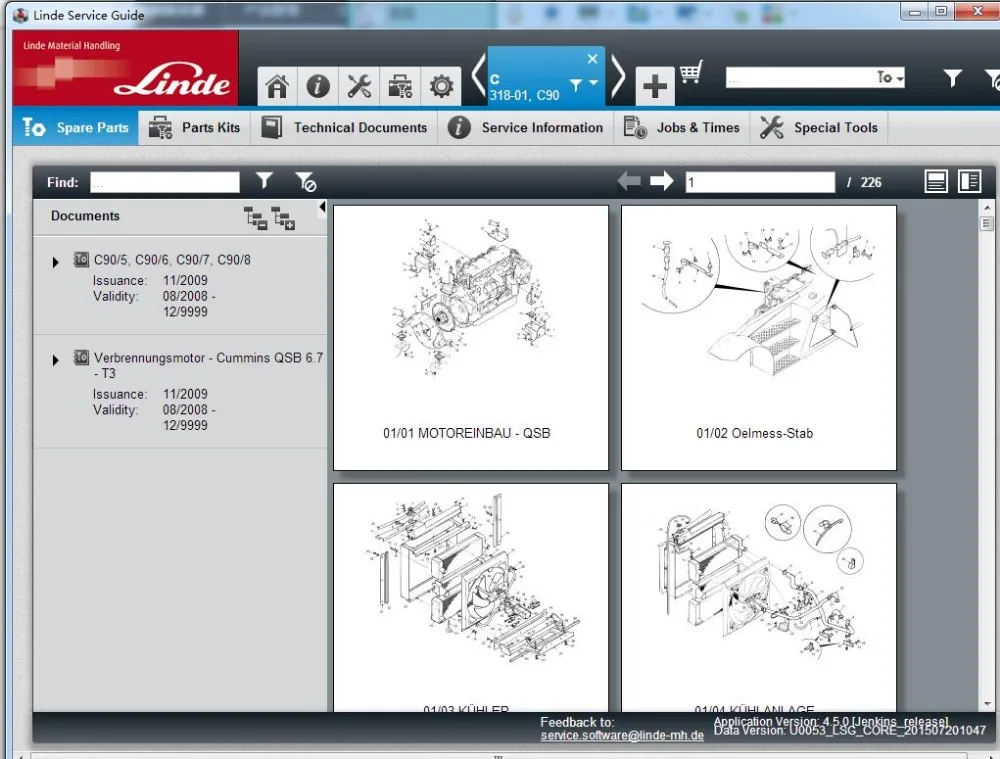Click scrollbar up arrow in thumbnail view
This screenshot has height=759, width=1000.
987,208
